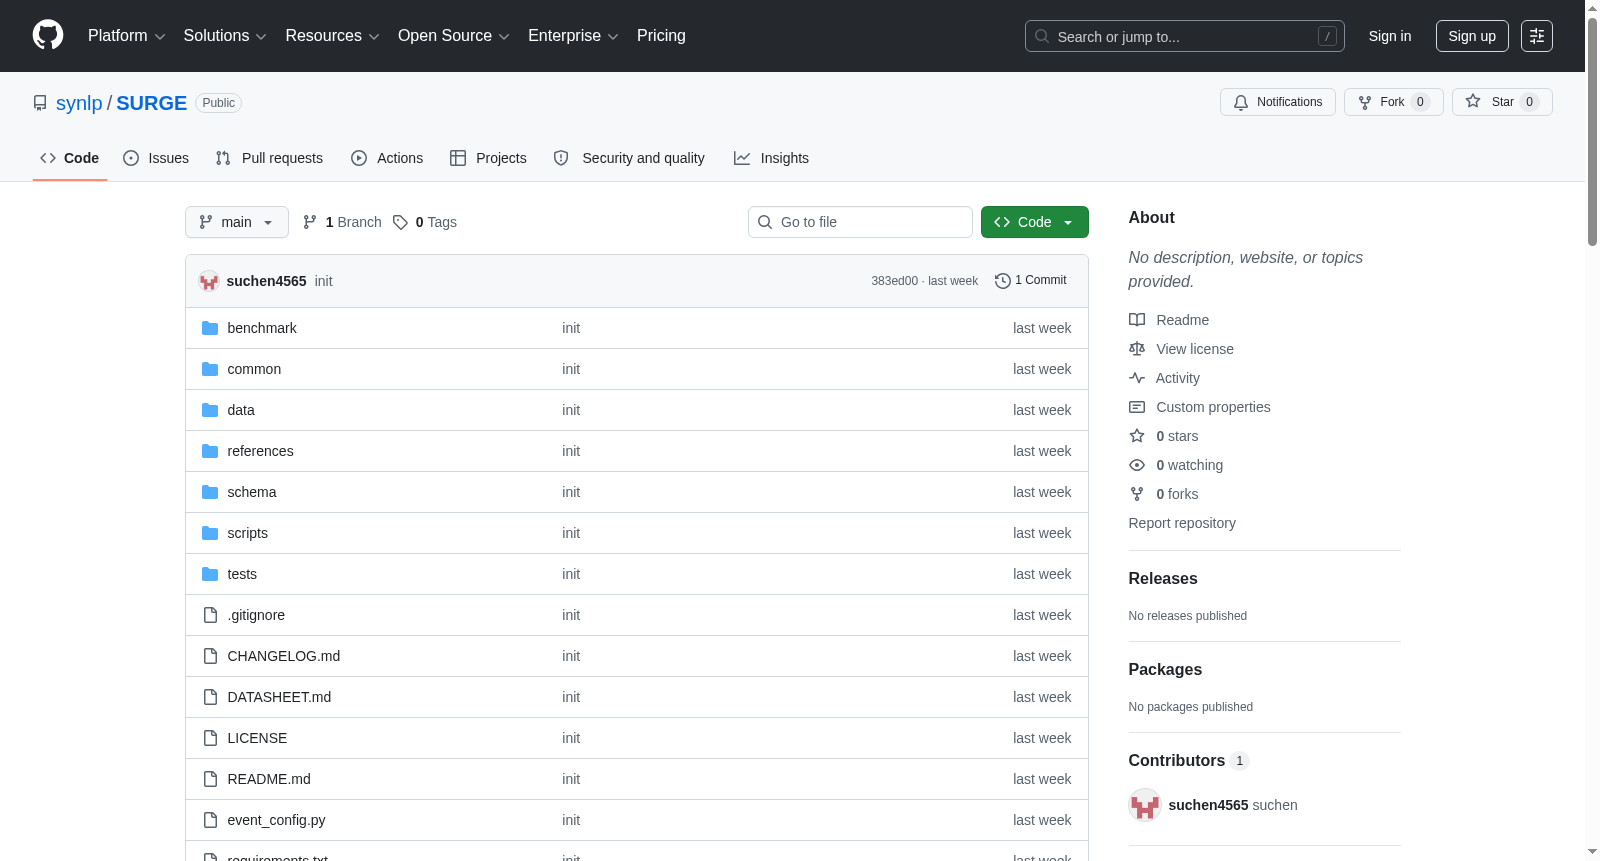
Task: Click the SURGE repository name link
Action: pos(152,103)
